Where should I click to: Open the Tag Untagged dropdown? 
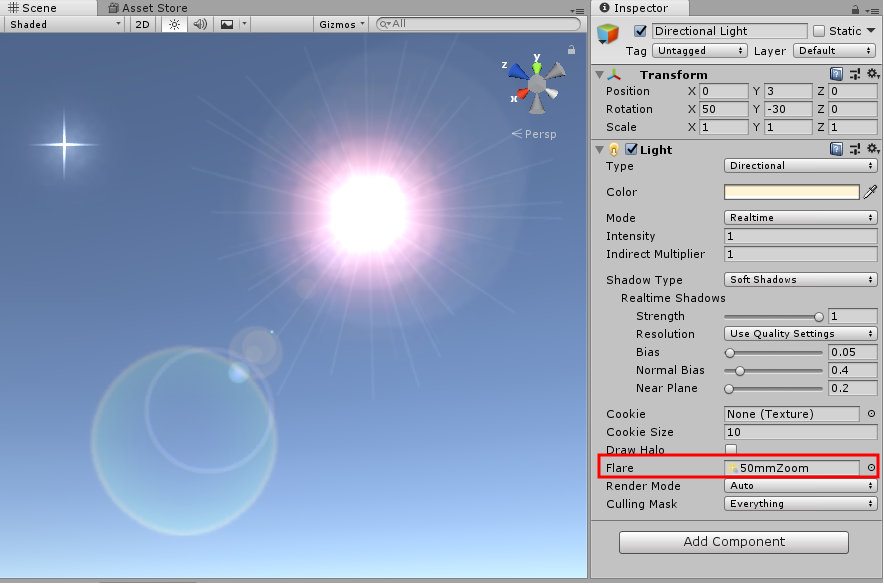700,51
